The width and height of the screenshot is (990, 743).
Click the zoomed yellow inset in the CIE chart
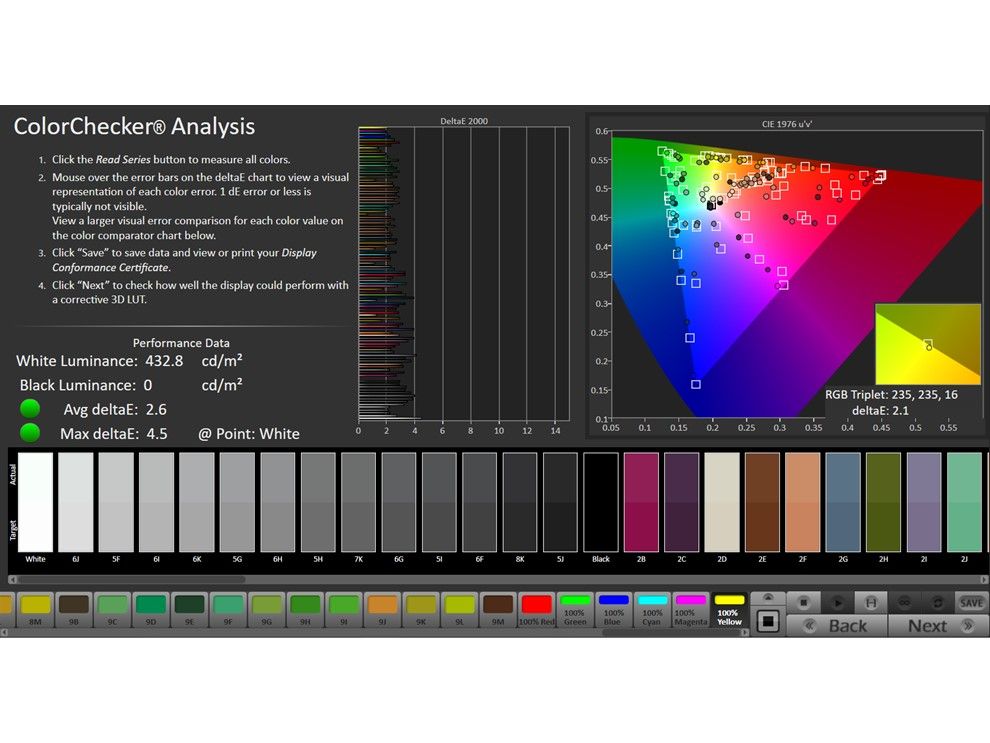coord(927,344)
